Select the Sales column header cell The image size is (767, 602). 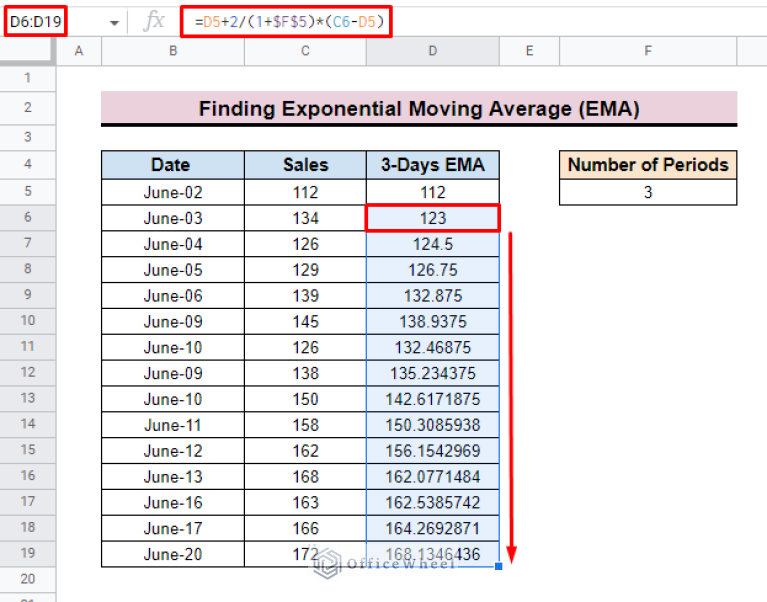point(305,165)
